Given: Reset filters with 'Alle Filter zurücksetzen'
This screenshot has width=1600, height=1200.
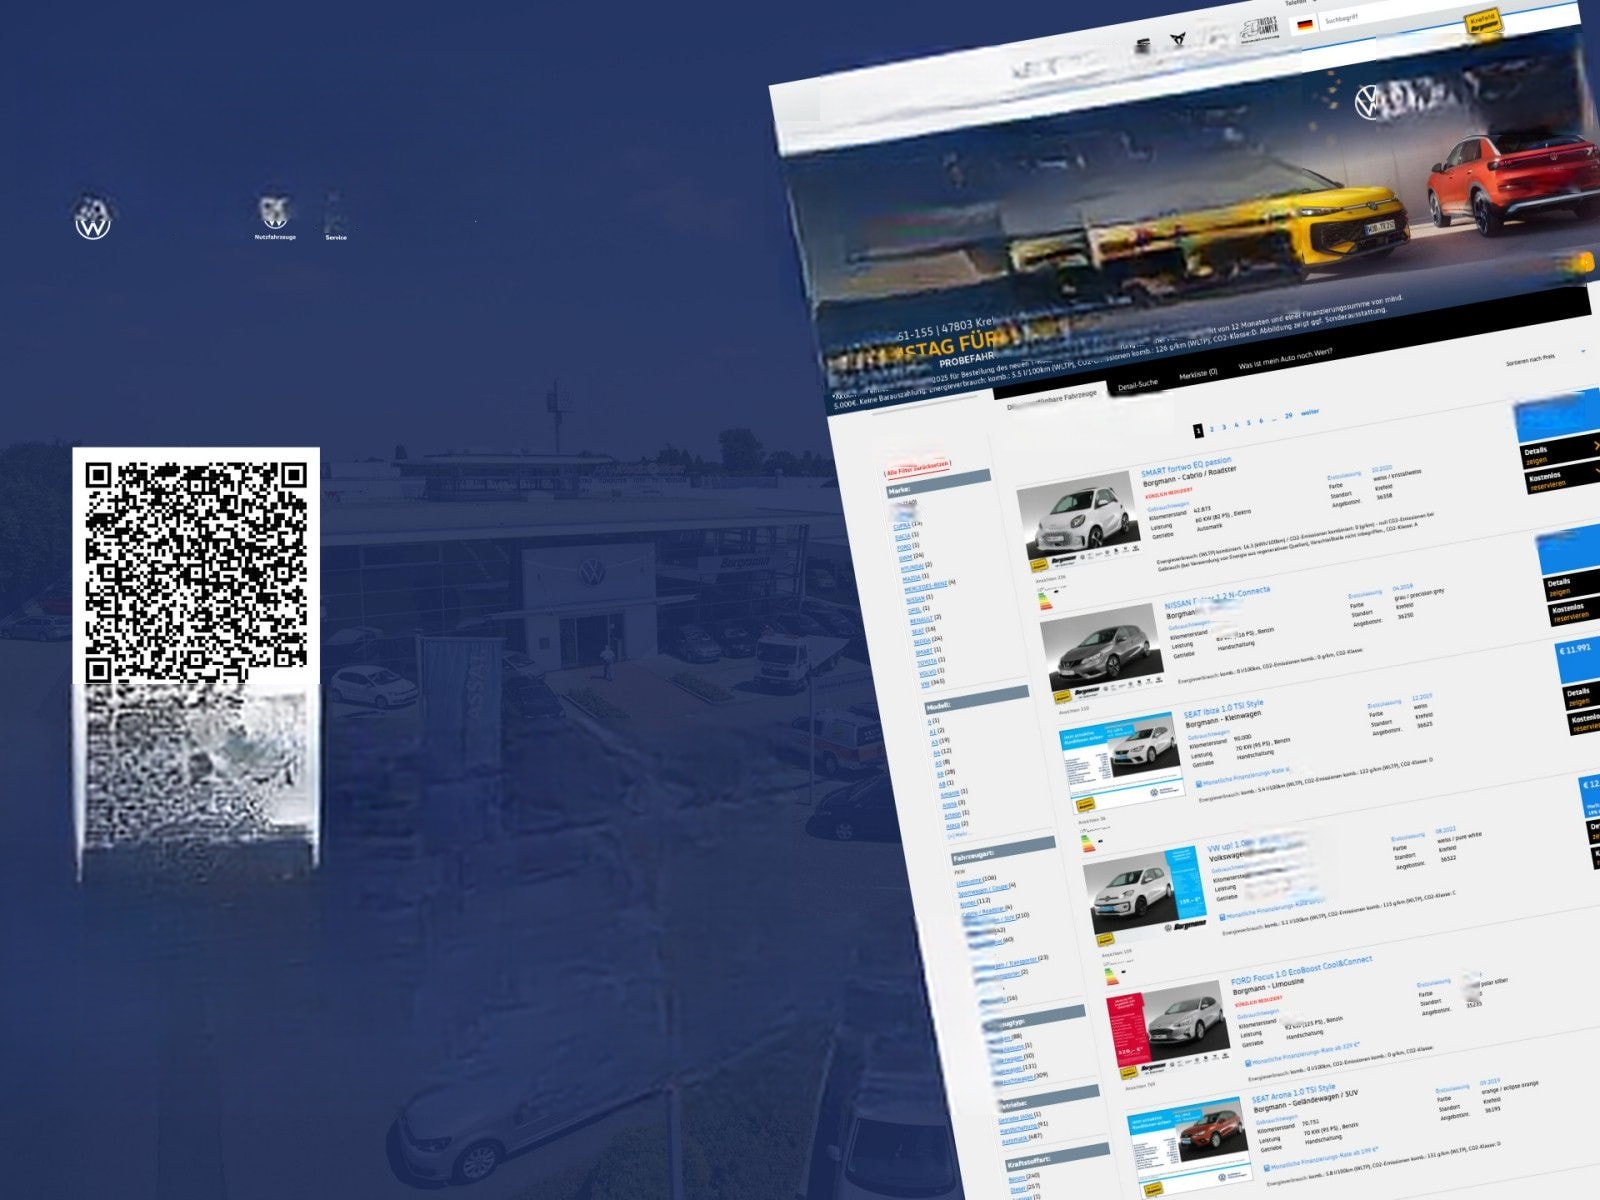Looking at the screenshot, I should [917, 466].
